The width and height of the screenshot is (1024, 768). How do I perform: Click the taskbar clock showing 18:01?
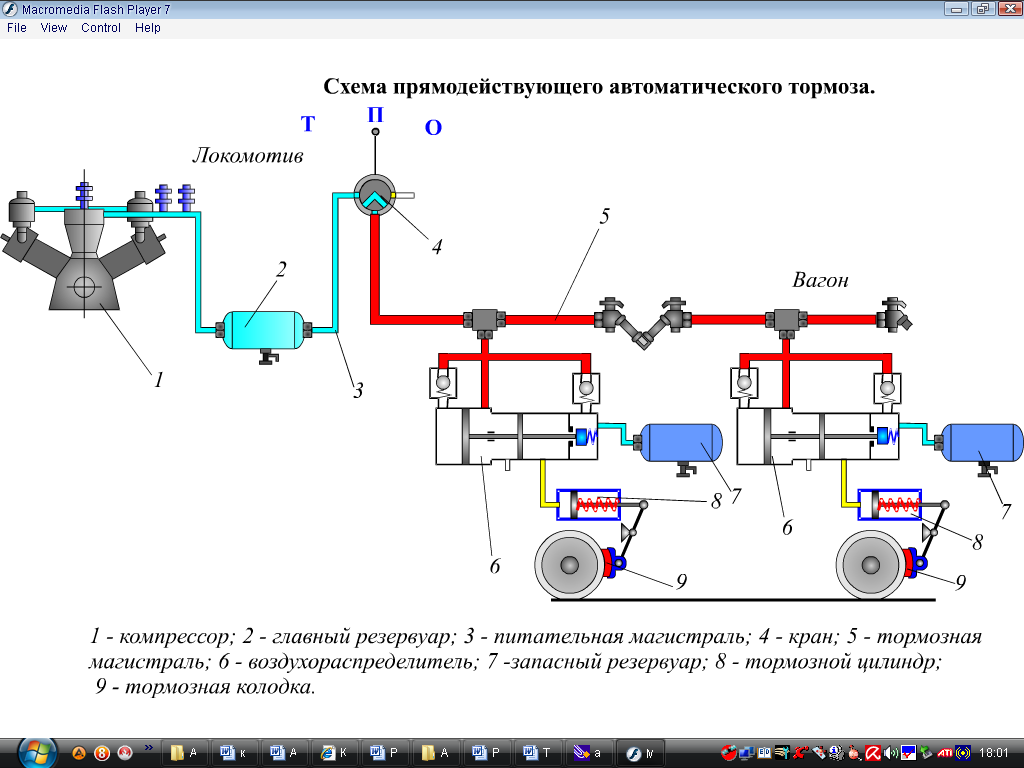coord(993,753)
